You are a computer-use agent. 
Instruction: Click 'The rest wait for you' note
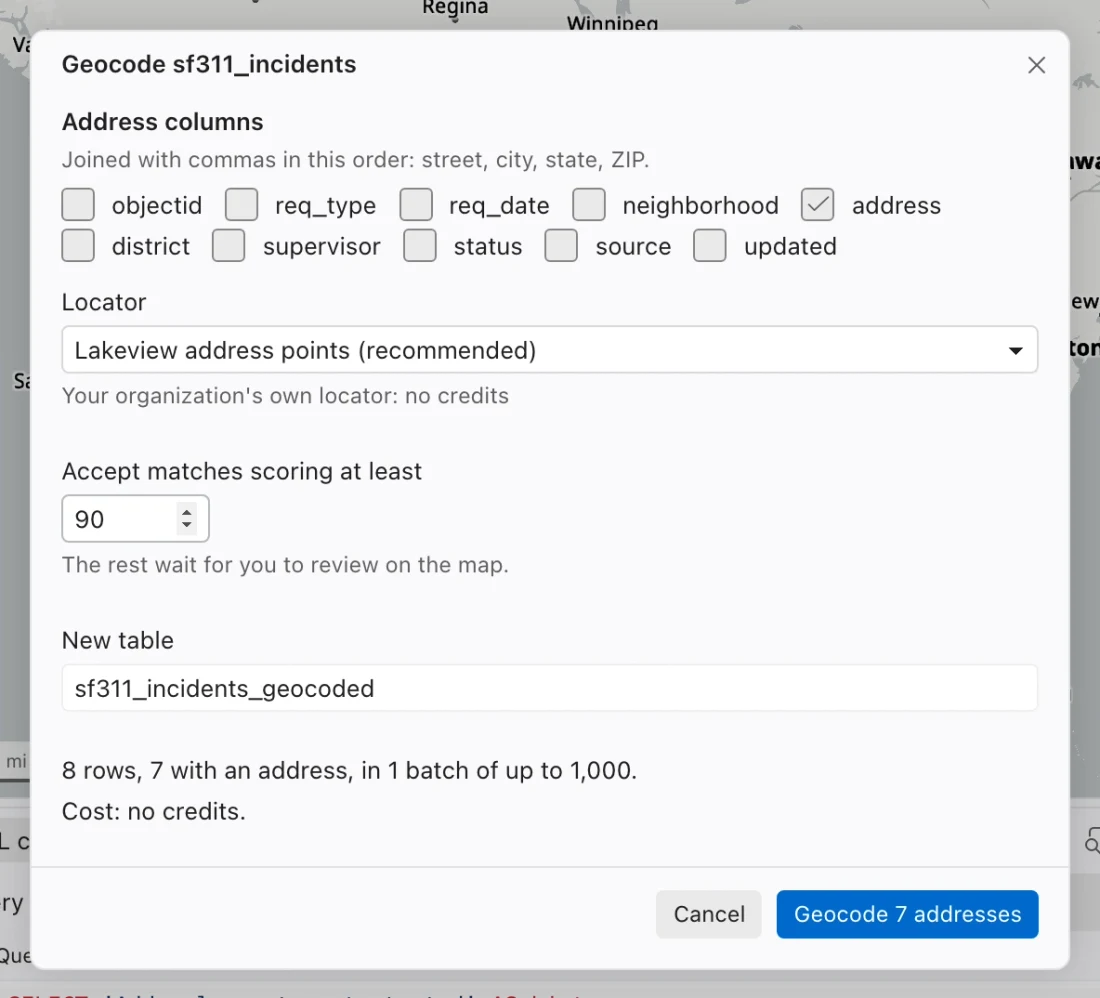285,565
